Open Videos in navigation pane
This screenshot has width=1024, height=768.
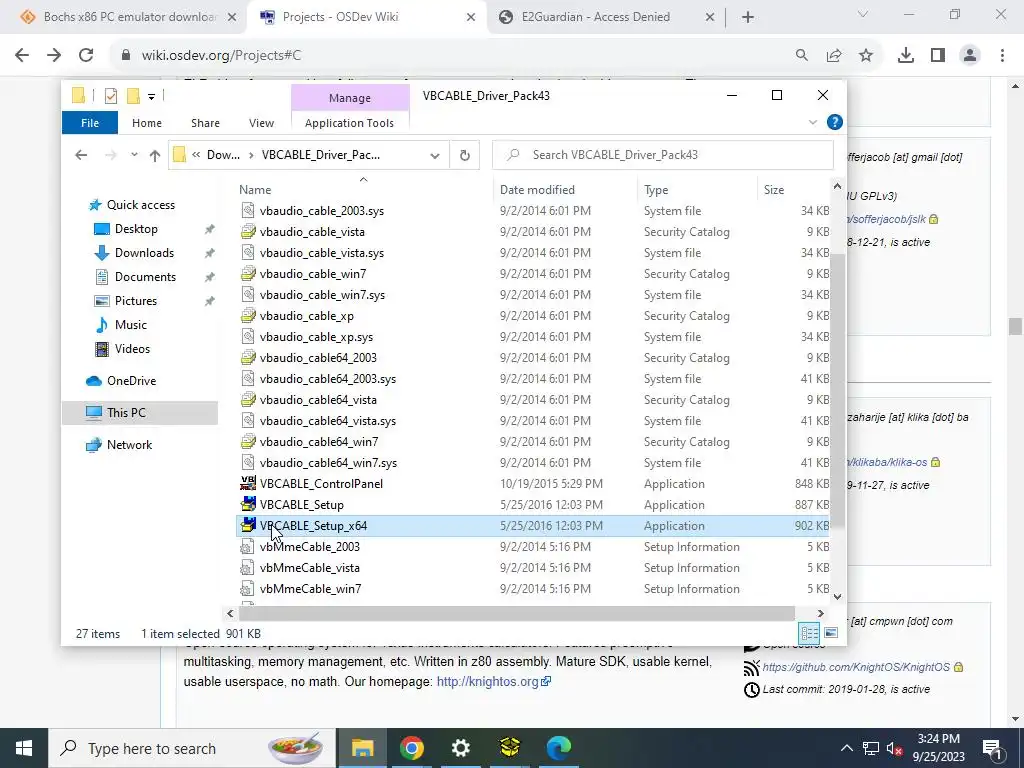pyautogui.click(x=132, y=349)
